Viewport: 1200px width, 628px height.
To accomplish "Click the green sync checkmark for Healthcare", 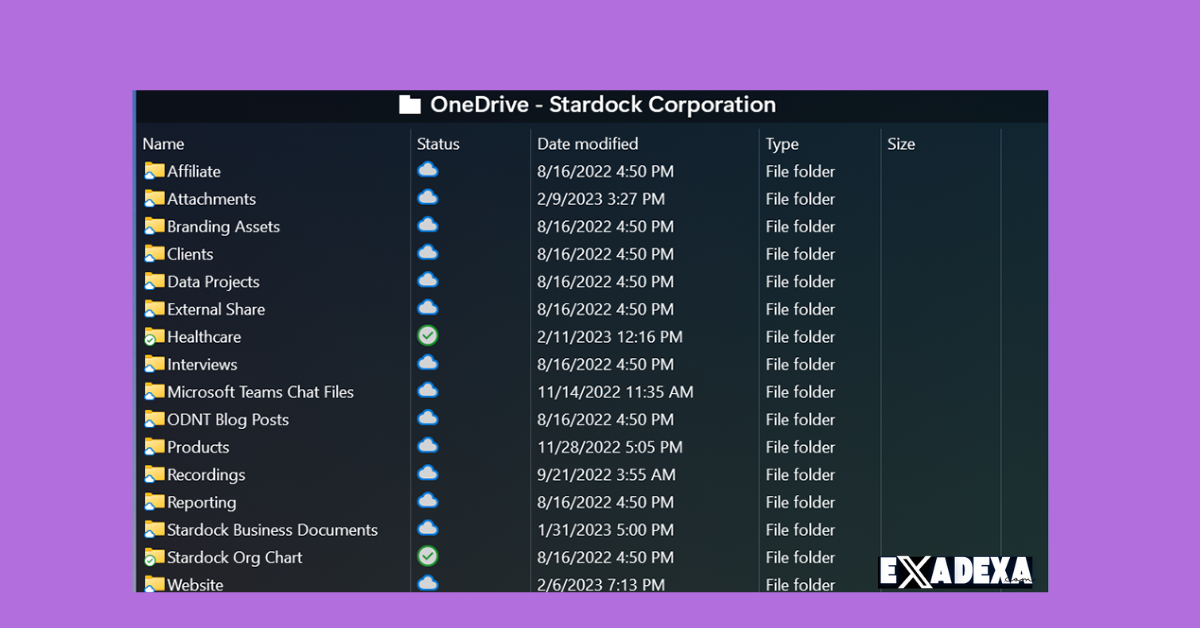I will coord(428,336).
